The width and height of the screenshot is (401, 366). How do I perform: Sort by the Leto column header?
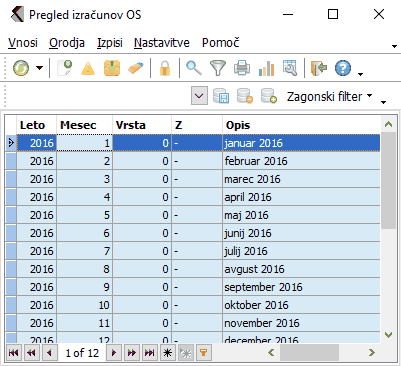pos(37,125)
